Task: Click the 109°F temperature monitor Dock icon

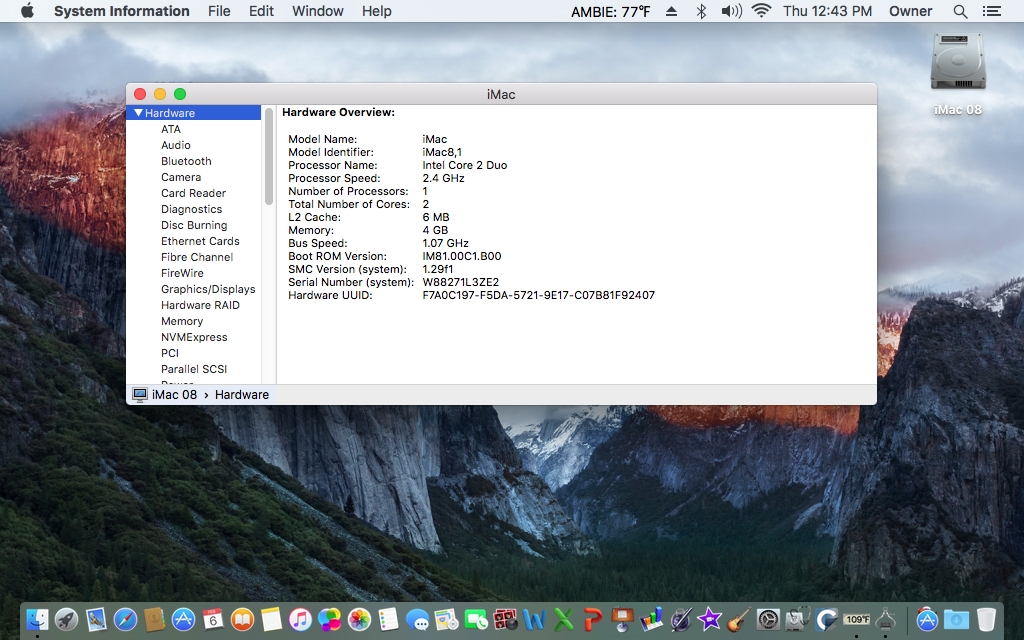Action: click(856, 618)
